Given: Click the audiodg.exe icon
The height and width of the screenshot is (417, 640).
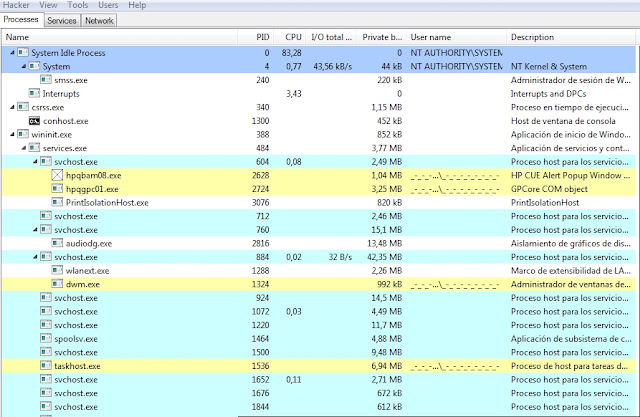Looking at the screenshot, I should coord(57,243).
